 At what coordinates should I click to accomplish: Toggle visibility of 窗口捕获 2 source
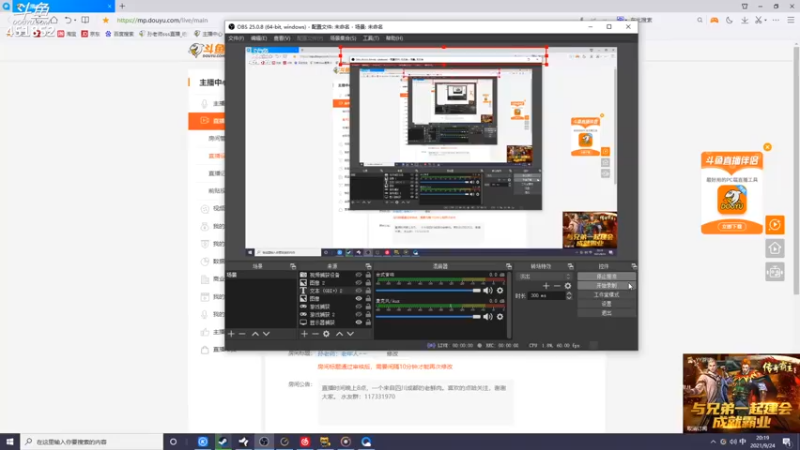(359, 315)
